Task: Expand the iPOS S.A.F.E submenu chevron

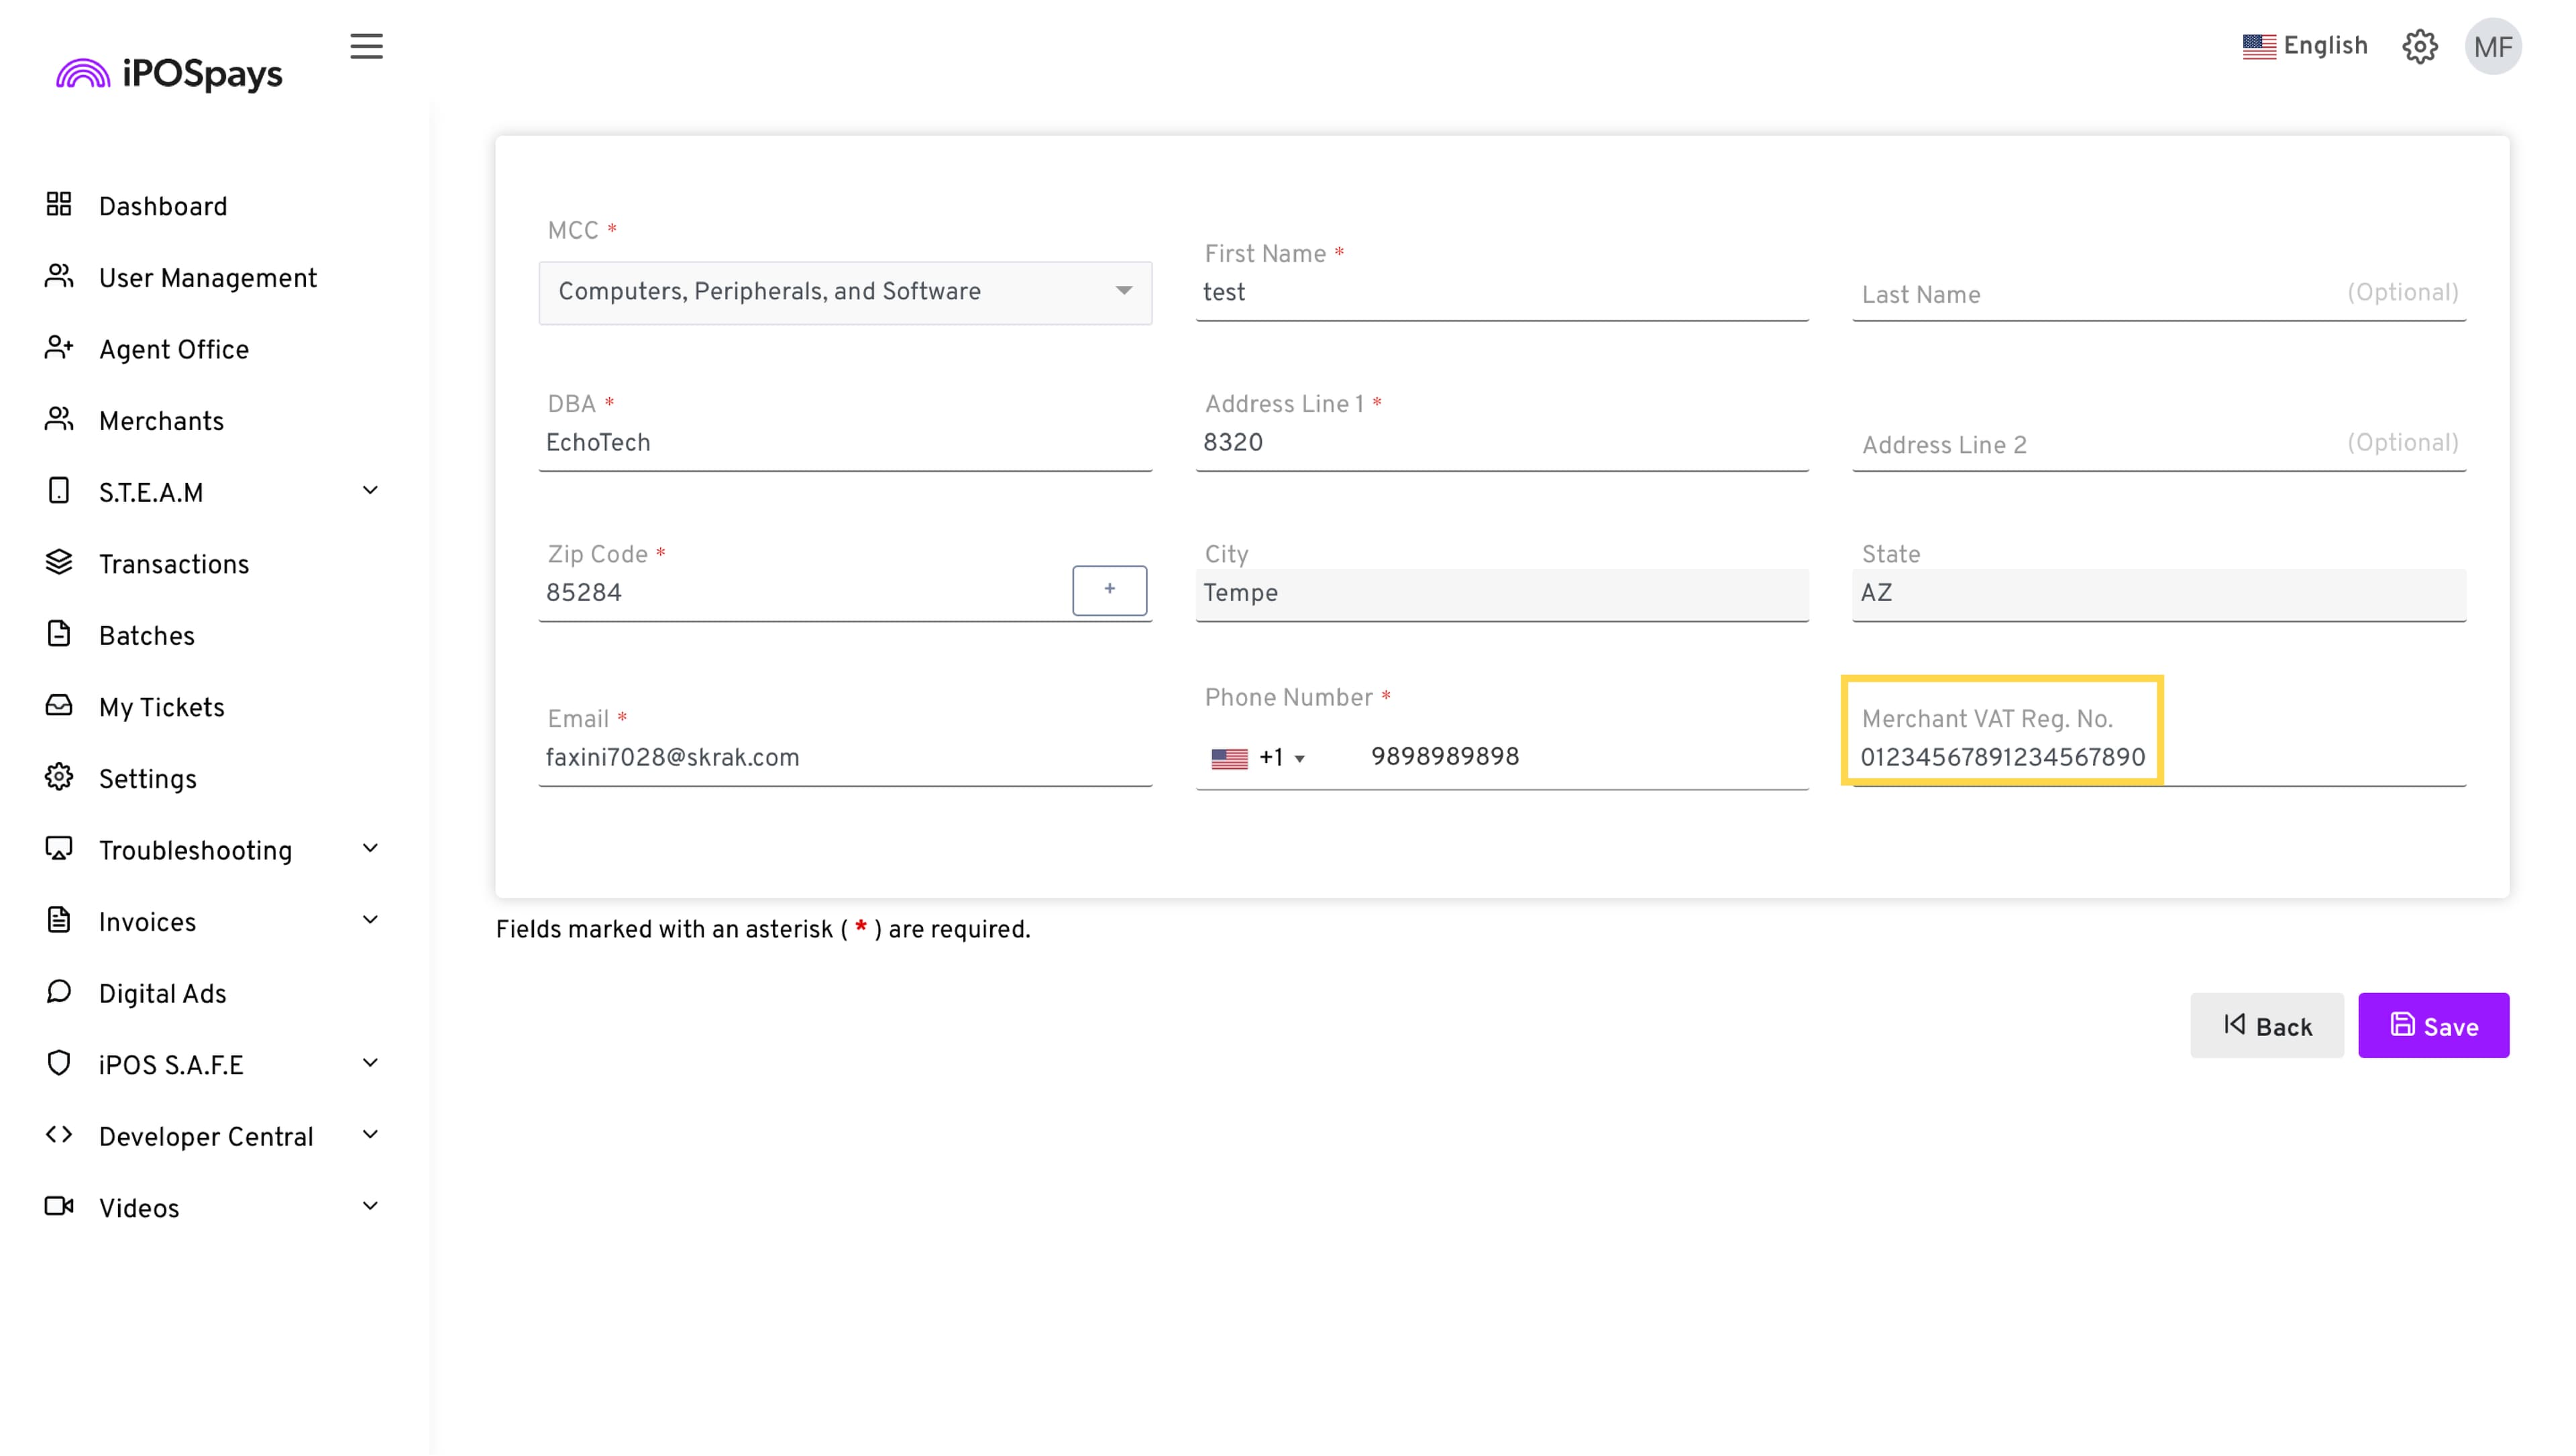Action: pyautogui.click(x=370, y=1062)
